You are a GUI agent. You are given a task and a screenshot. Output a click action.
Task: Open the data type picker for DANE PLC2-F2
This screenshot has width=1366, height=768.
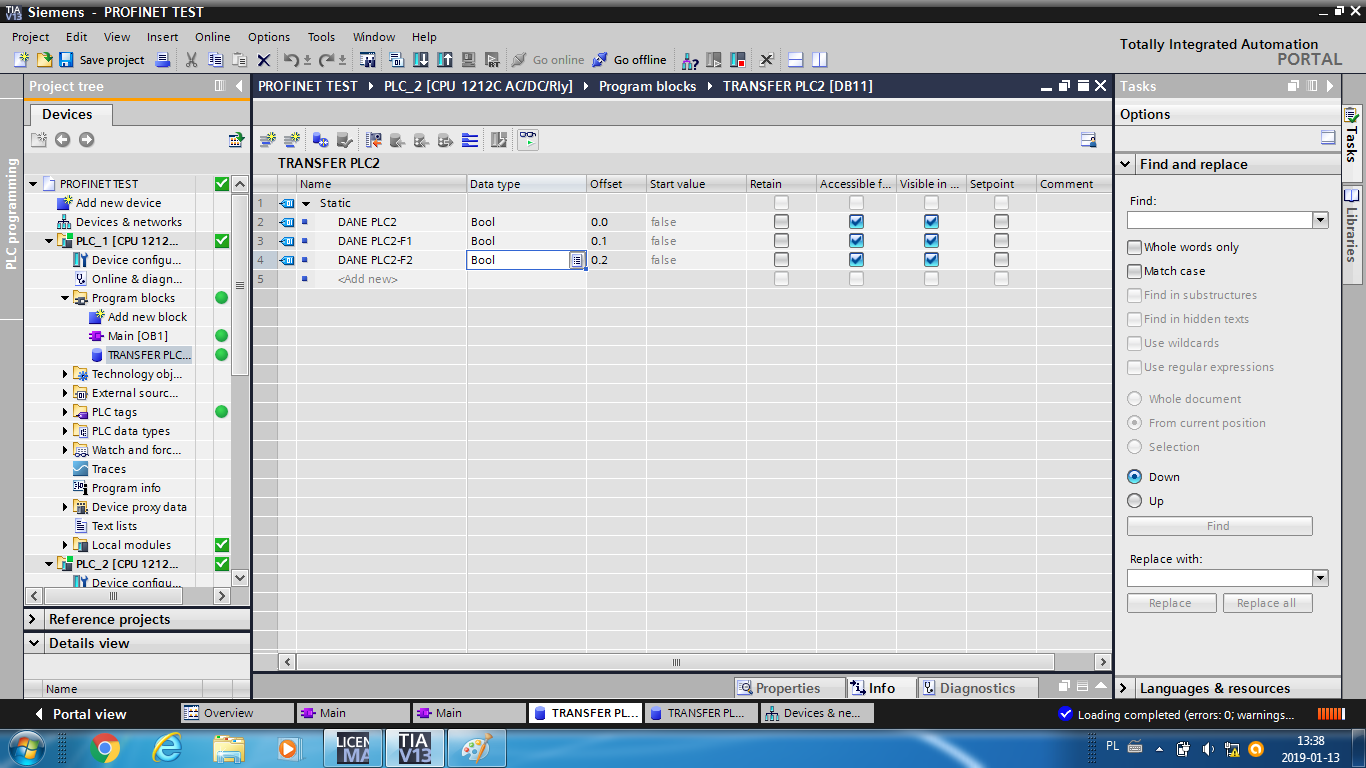coord(577,260)
